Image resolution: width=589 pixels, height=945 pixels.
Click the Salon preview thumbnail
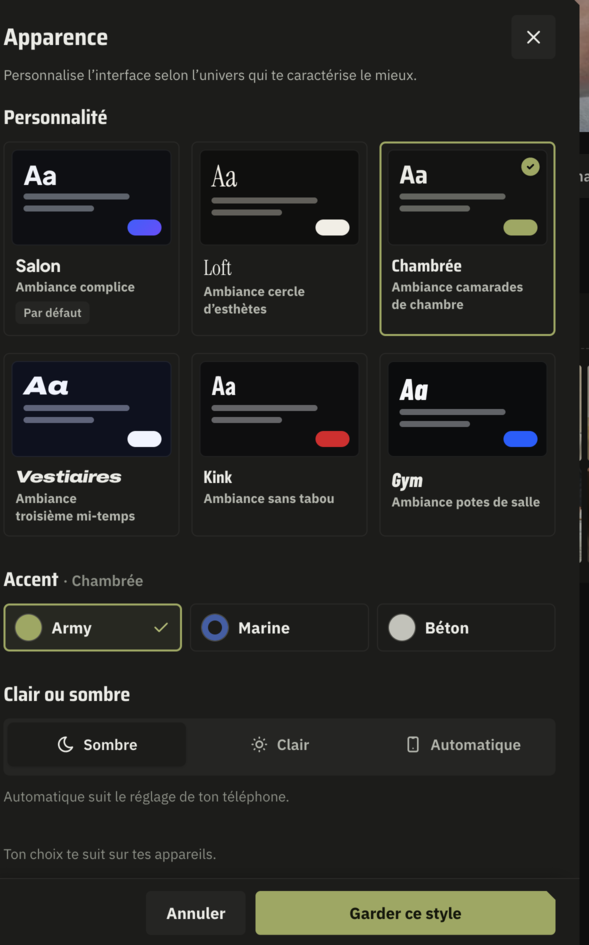pos(92,198)
